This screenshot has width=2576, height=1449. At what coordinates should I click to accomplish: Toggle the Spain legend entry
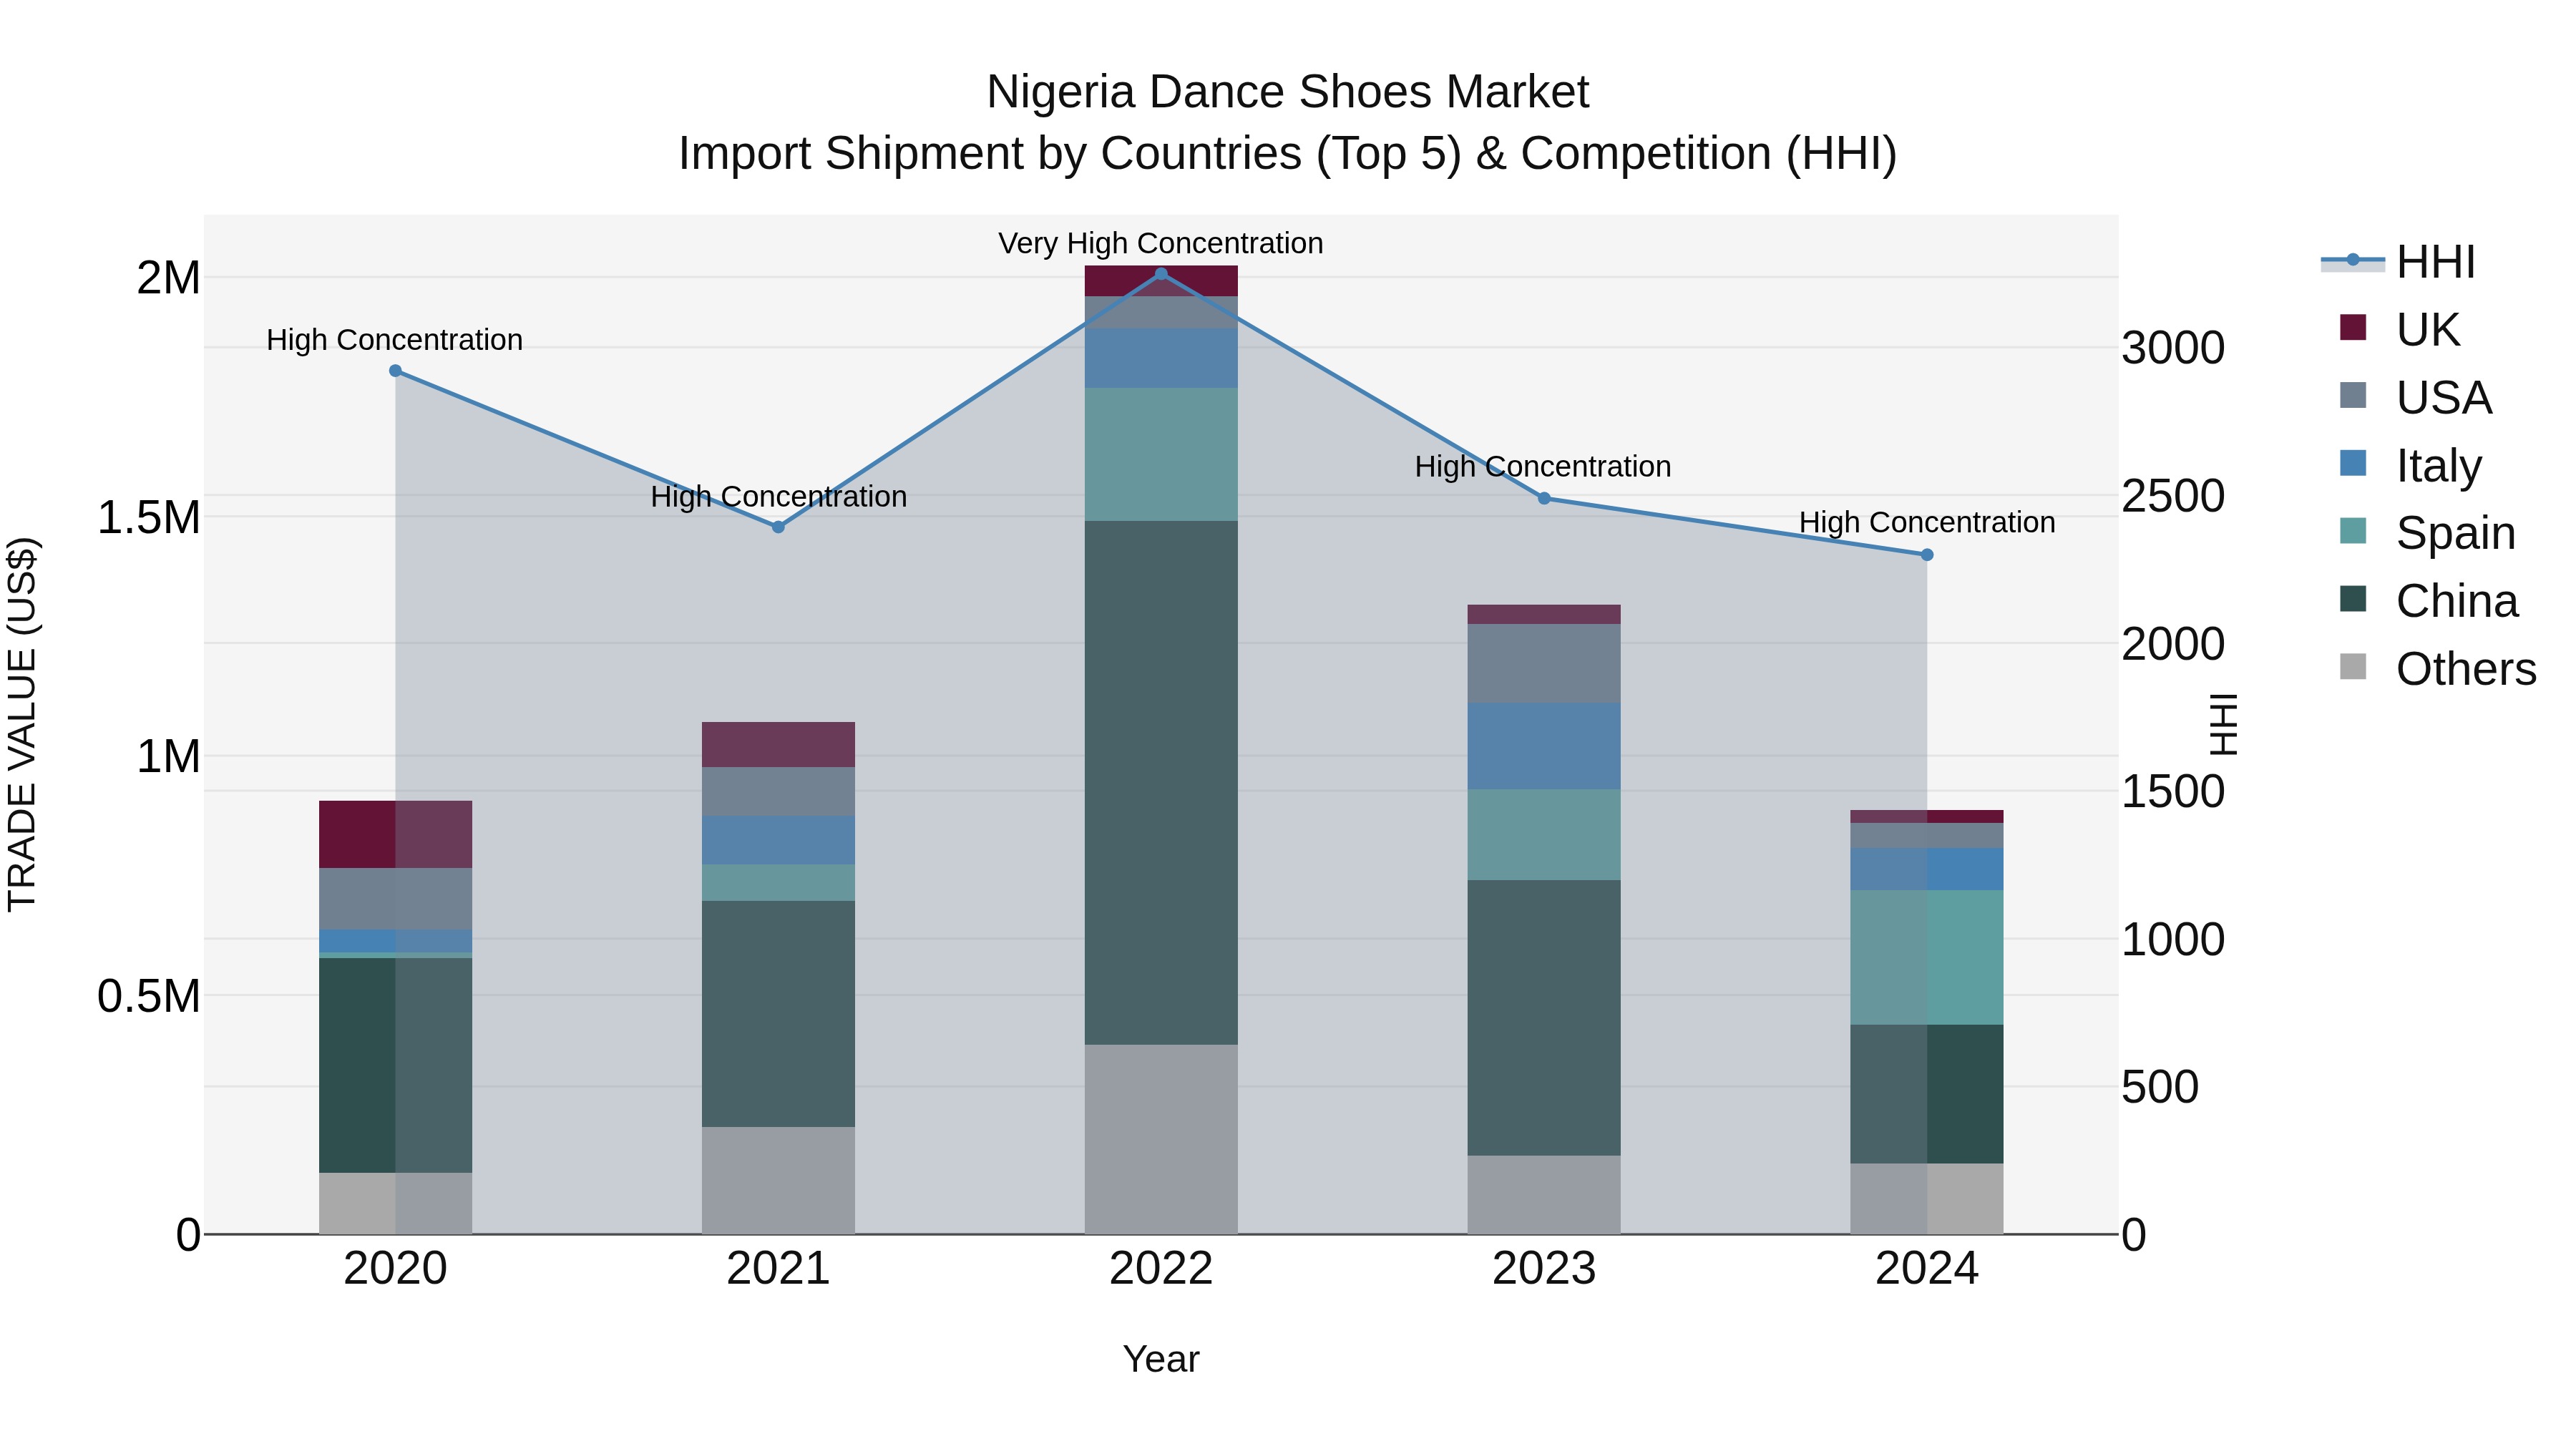click(x=2427, y=533)
